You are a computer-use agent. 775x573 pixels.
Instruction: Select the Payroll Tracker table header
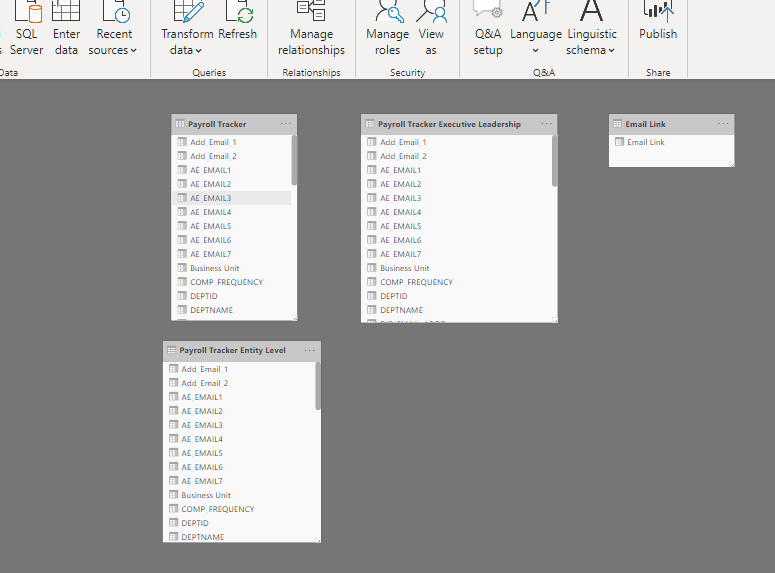(x=234, y=124)
